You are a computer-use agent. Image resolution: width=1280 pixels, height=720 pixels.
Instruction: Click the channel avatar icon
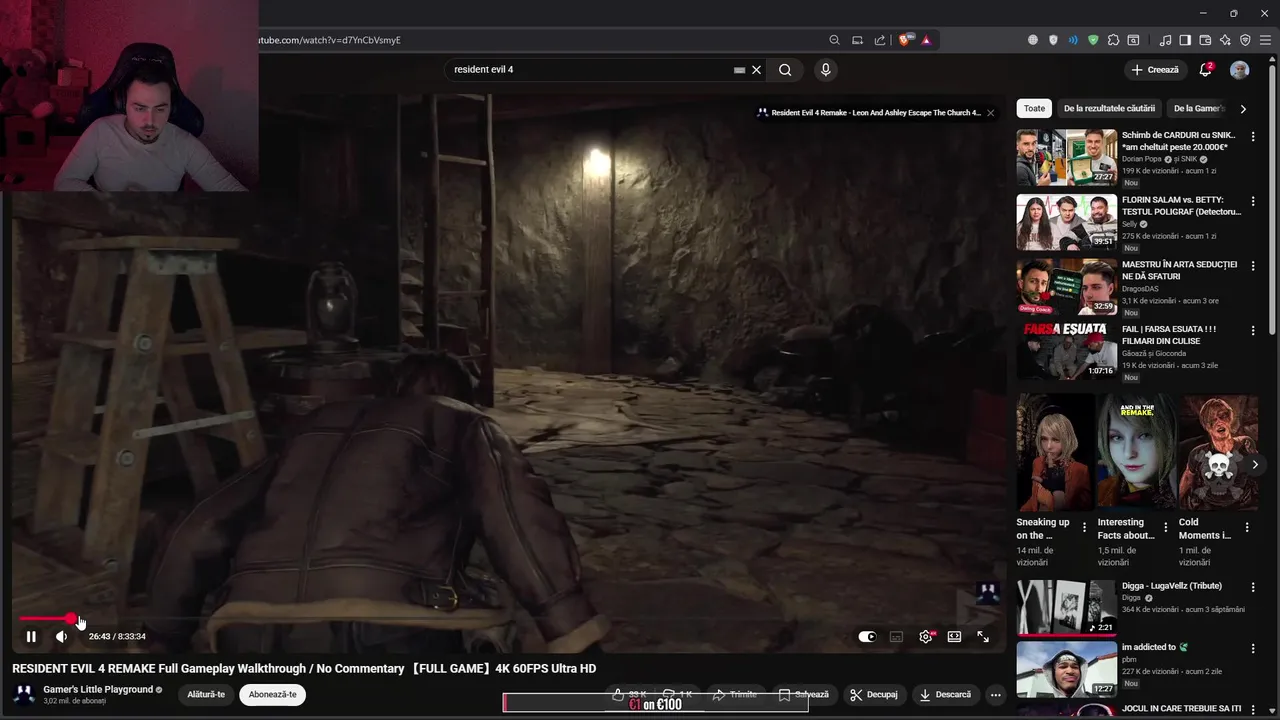(24, 695)
